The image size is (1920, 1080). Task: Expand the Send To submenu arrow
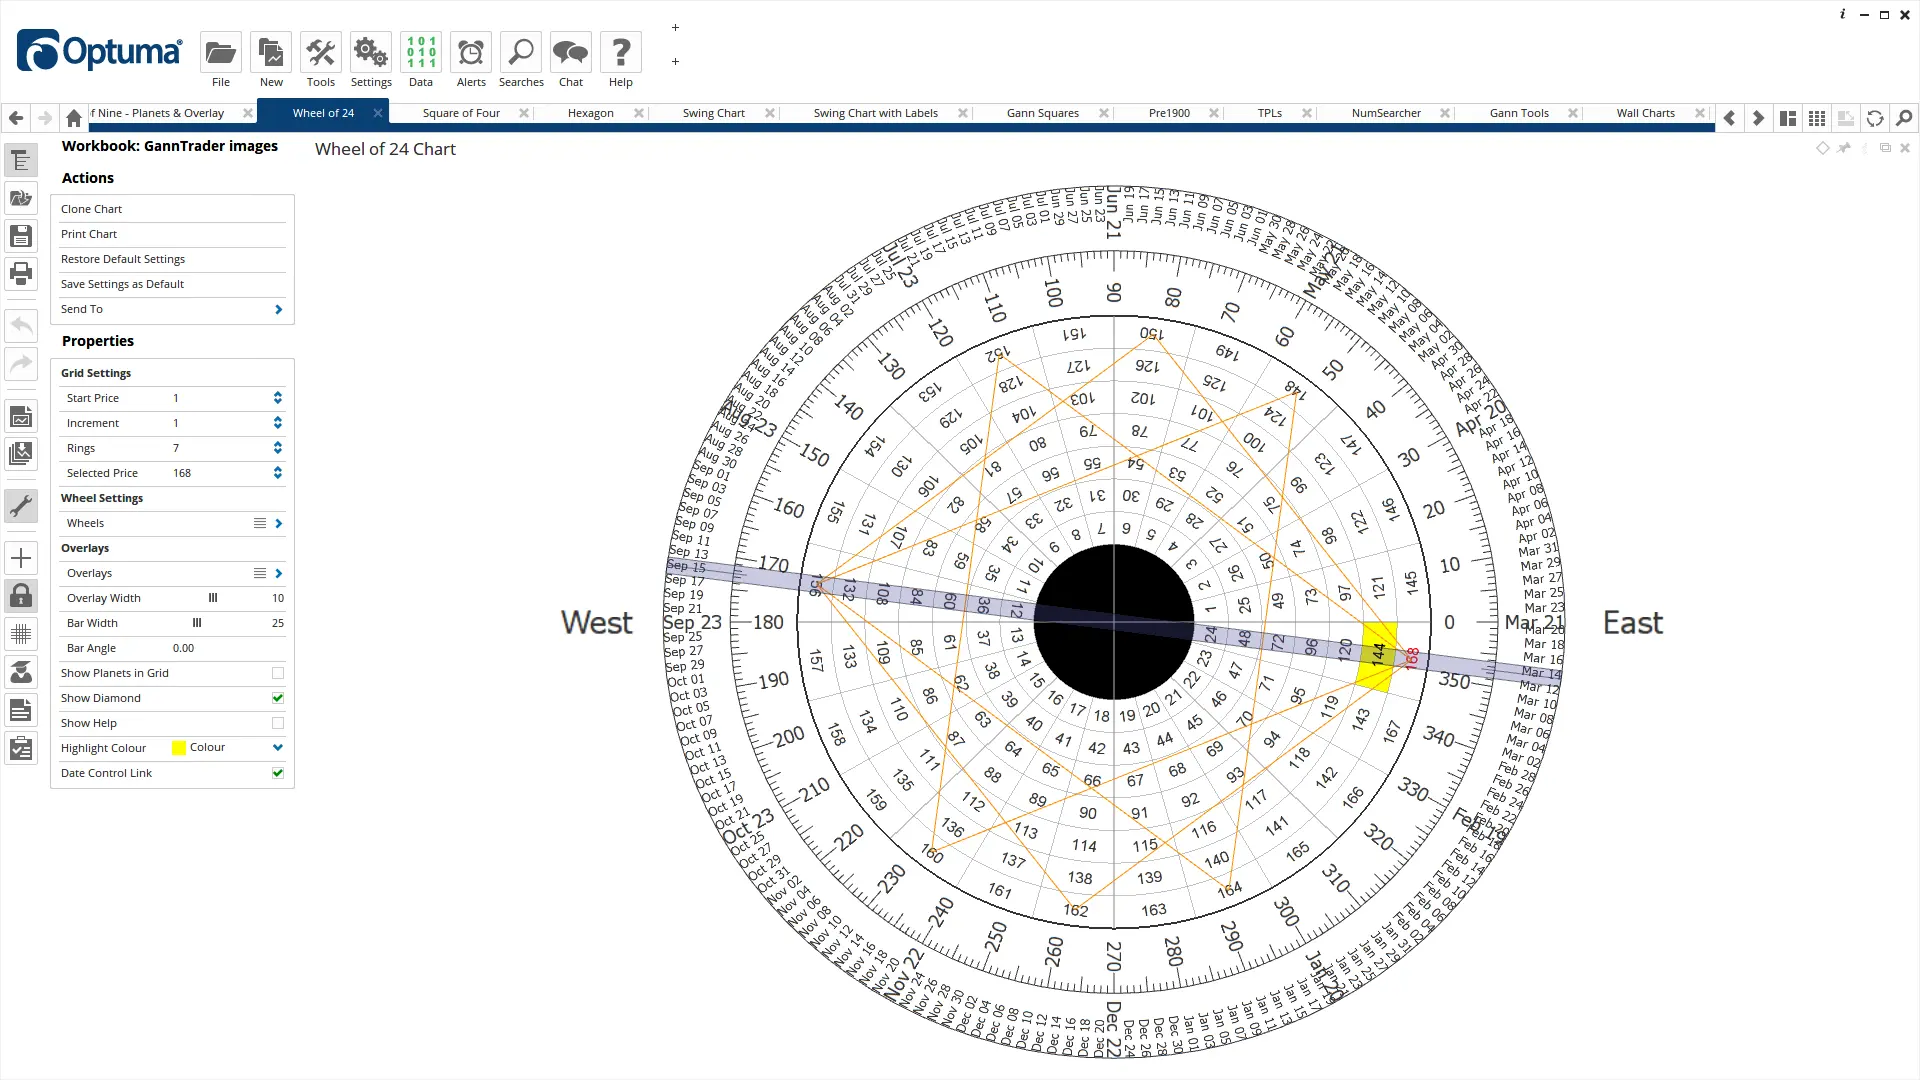[x=278, y=310]
